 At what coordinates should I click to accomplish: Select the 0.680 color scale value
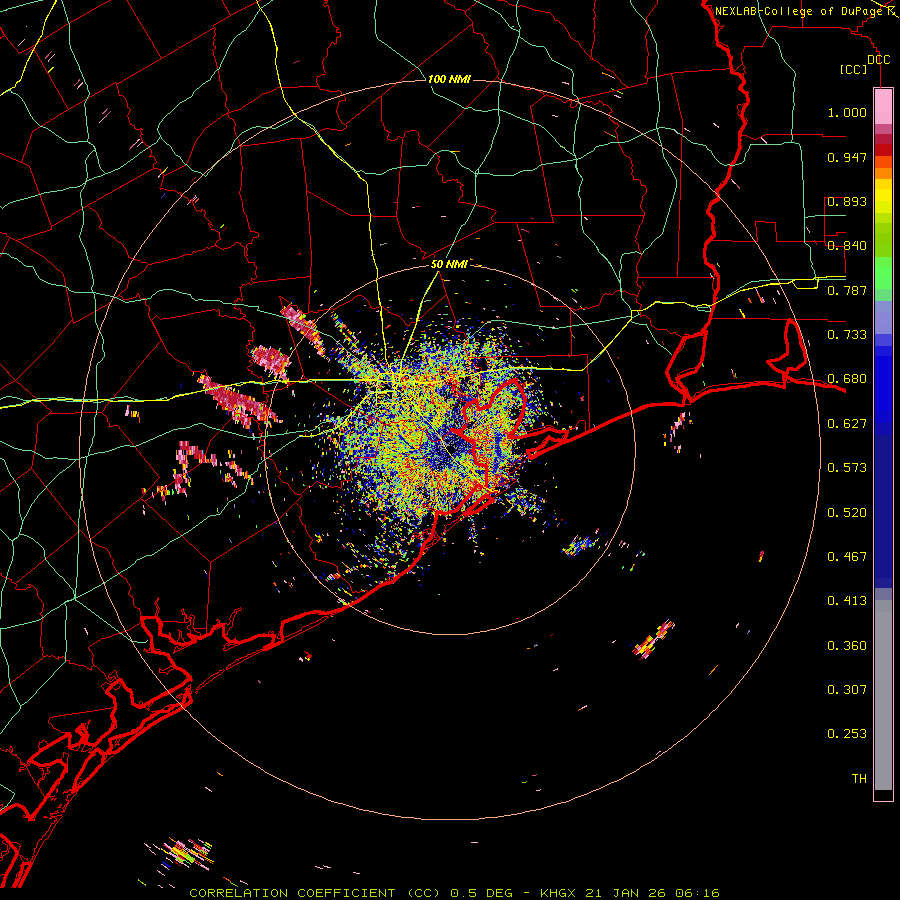coord(847,379)
